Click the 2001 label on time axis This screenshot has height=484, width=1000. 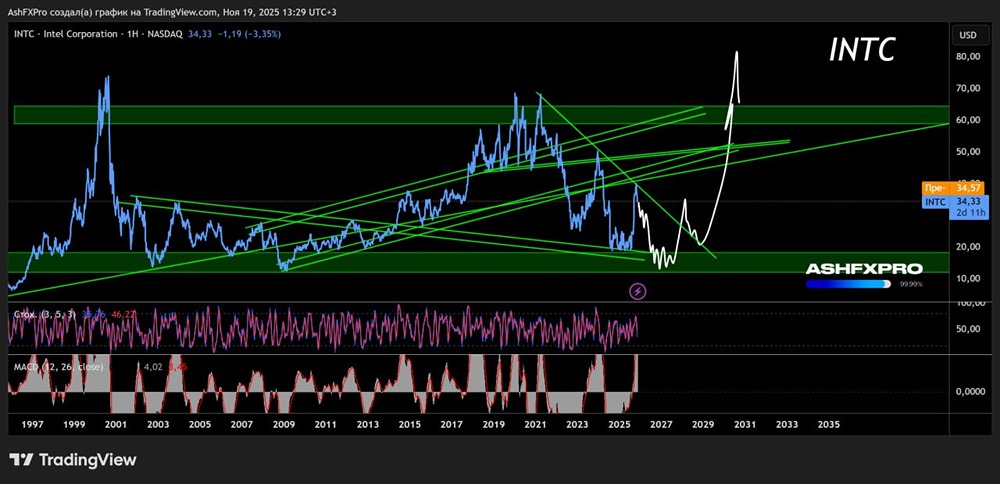pos(116,424)
